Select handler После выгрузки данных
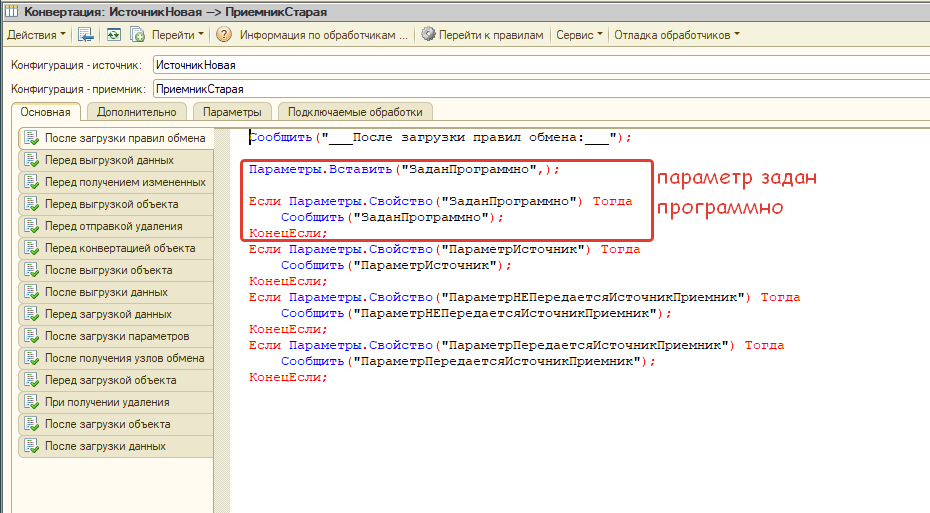930x513 pixels. tap(116, 292)
